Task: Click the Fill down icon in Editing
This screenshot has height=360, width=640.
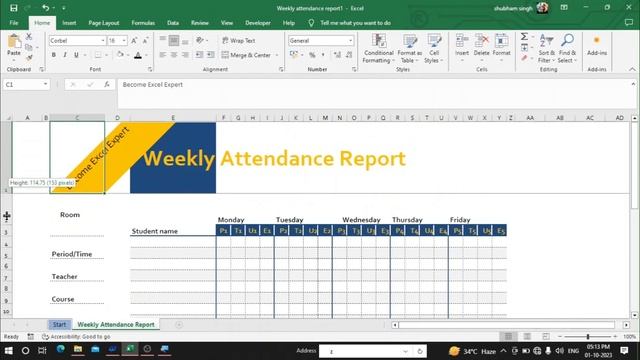Action: point(524,48)
